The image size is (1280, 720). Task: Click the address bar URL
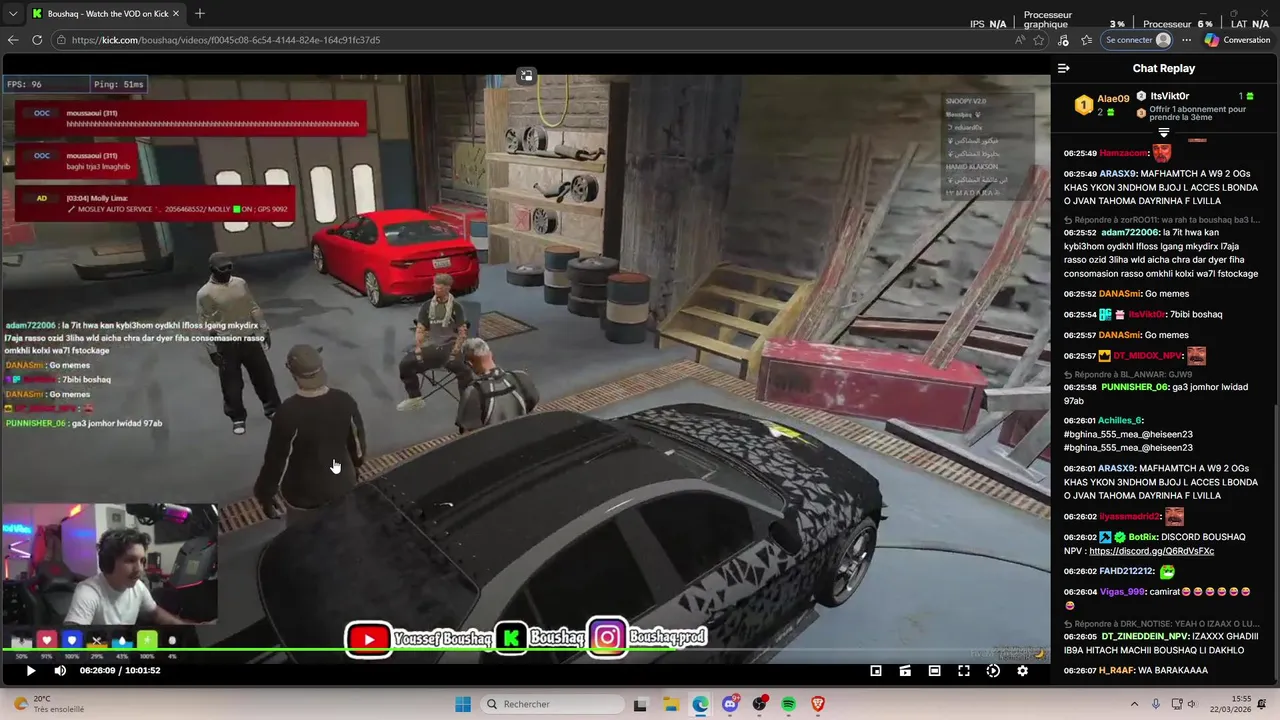(x=226, y=40)
